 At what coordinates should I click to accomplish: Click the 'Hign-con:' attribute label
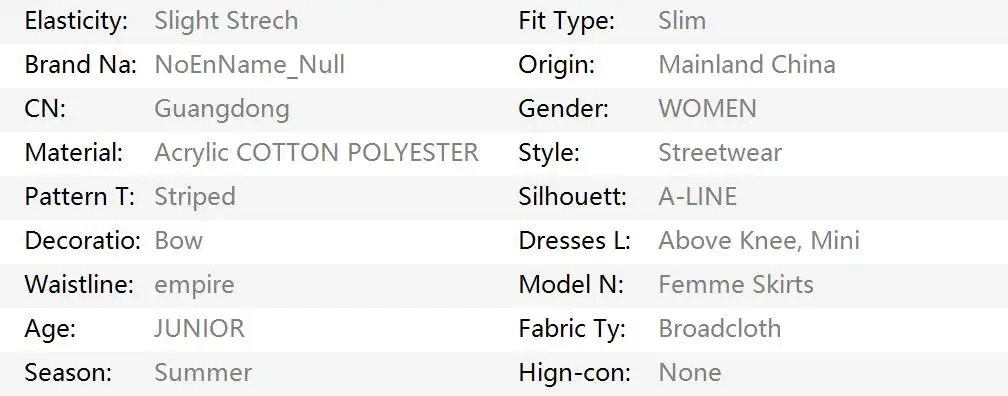pyautogui.click(x=575, y=373)
